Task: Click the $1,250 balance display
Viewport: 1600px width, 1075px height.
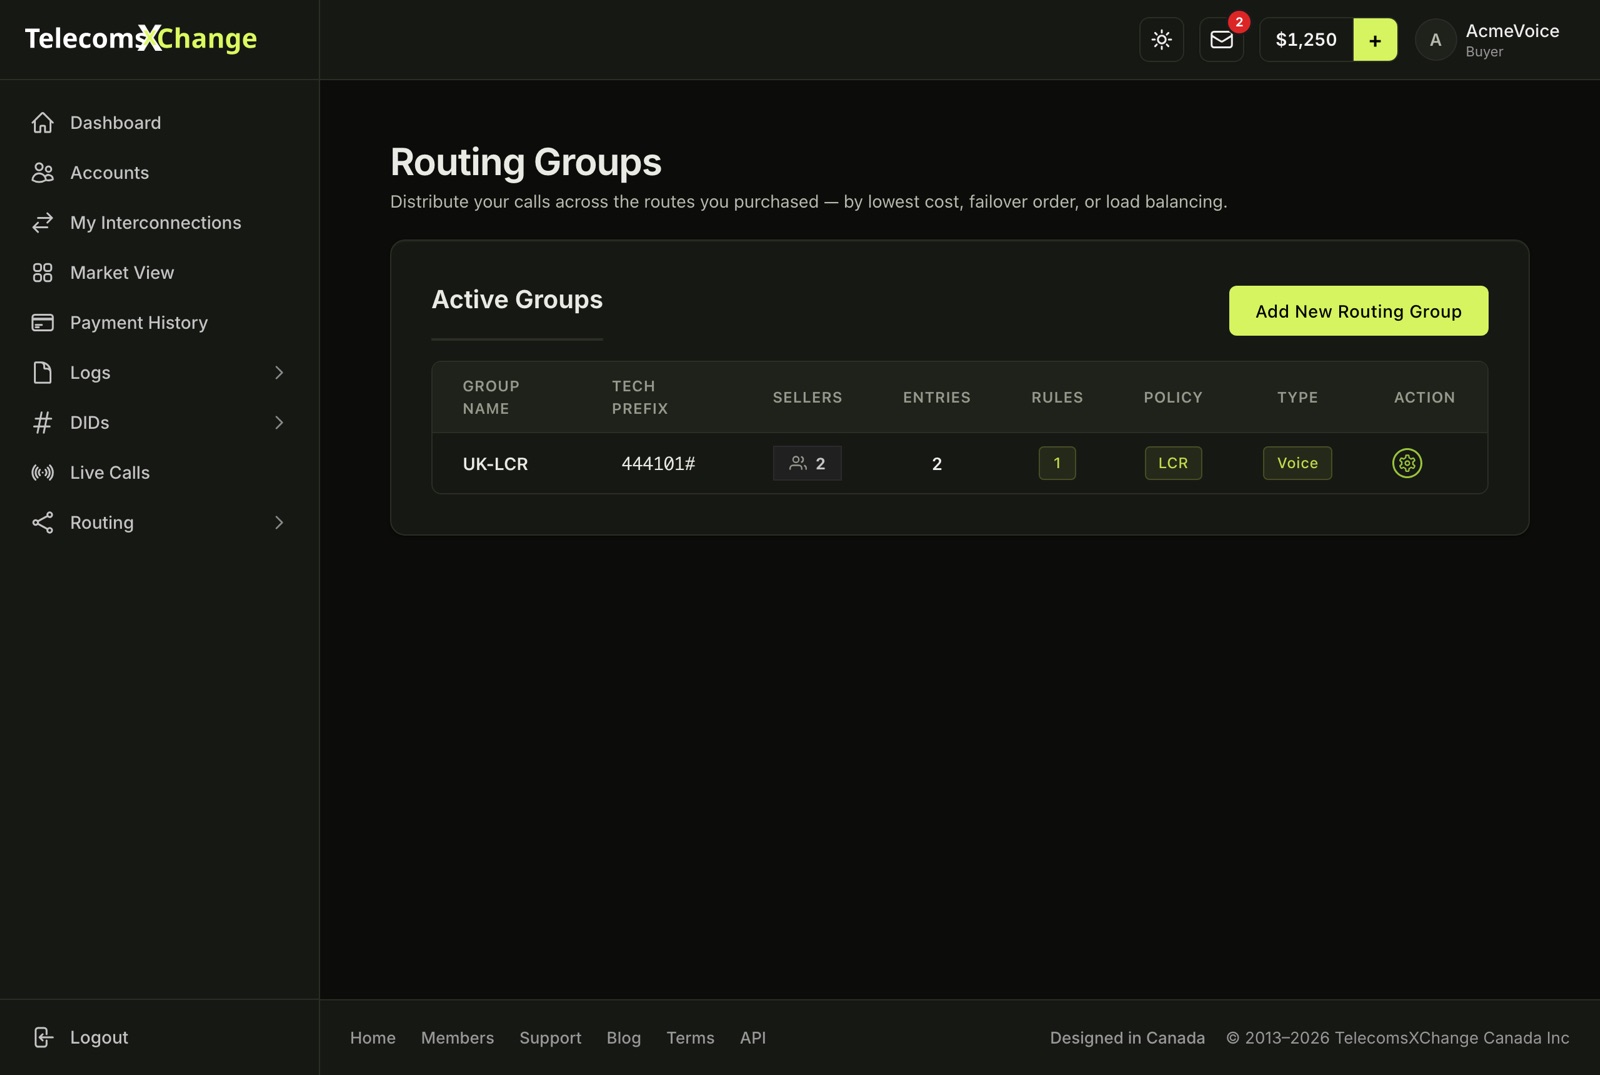Action: click(1306, 40)
